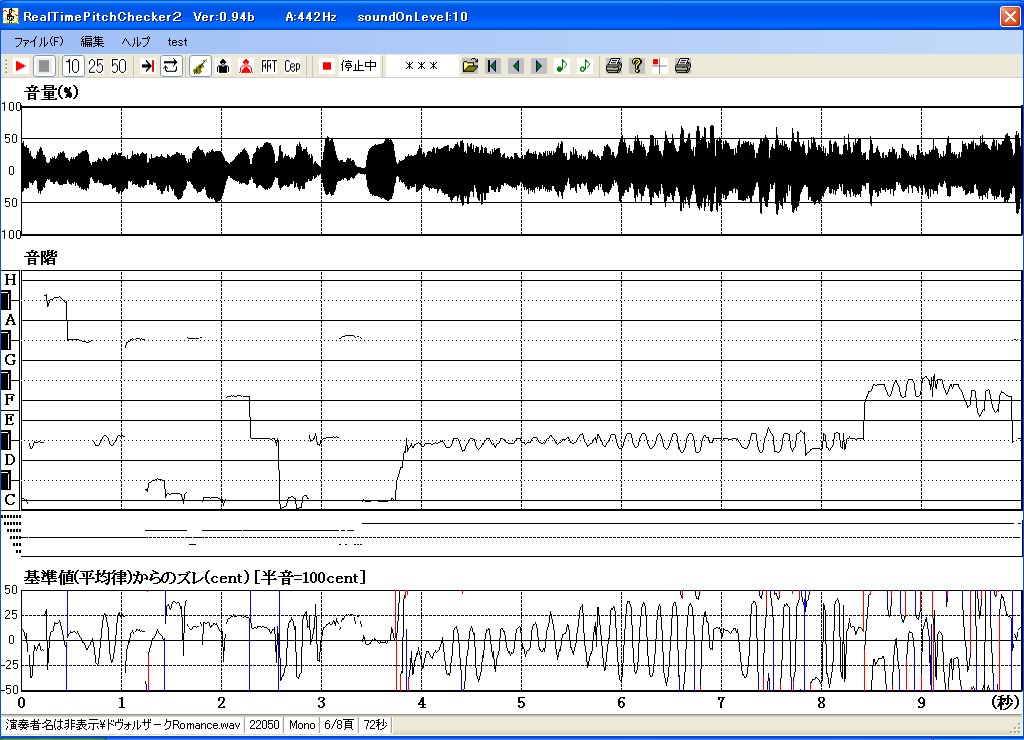
Task: Click the green note icon beside next-page arrow
Action: [562, 66]
